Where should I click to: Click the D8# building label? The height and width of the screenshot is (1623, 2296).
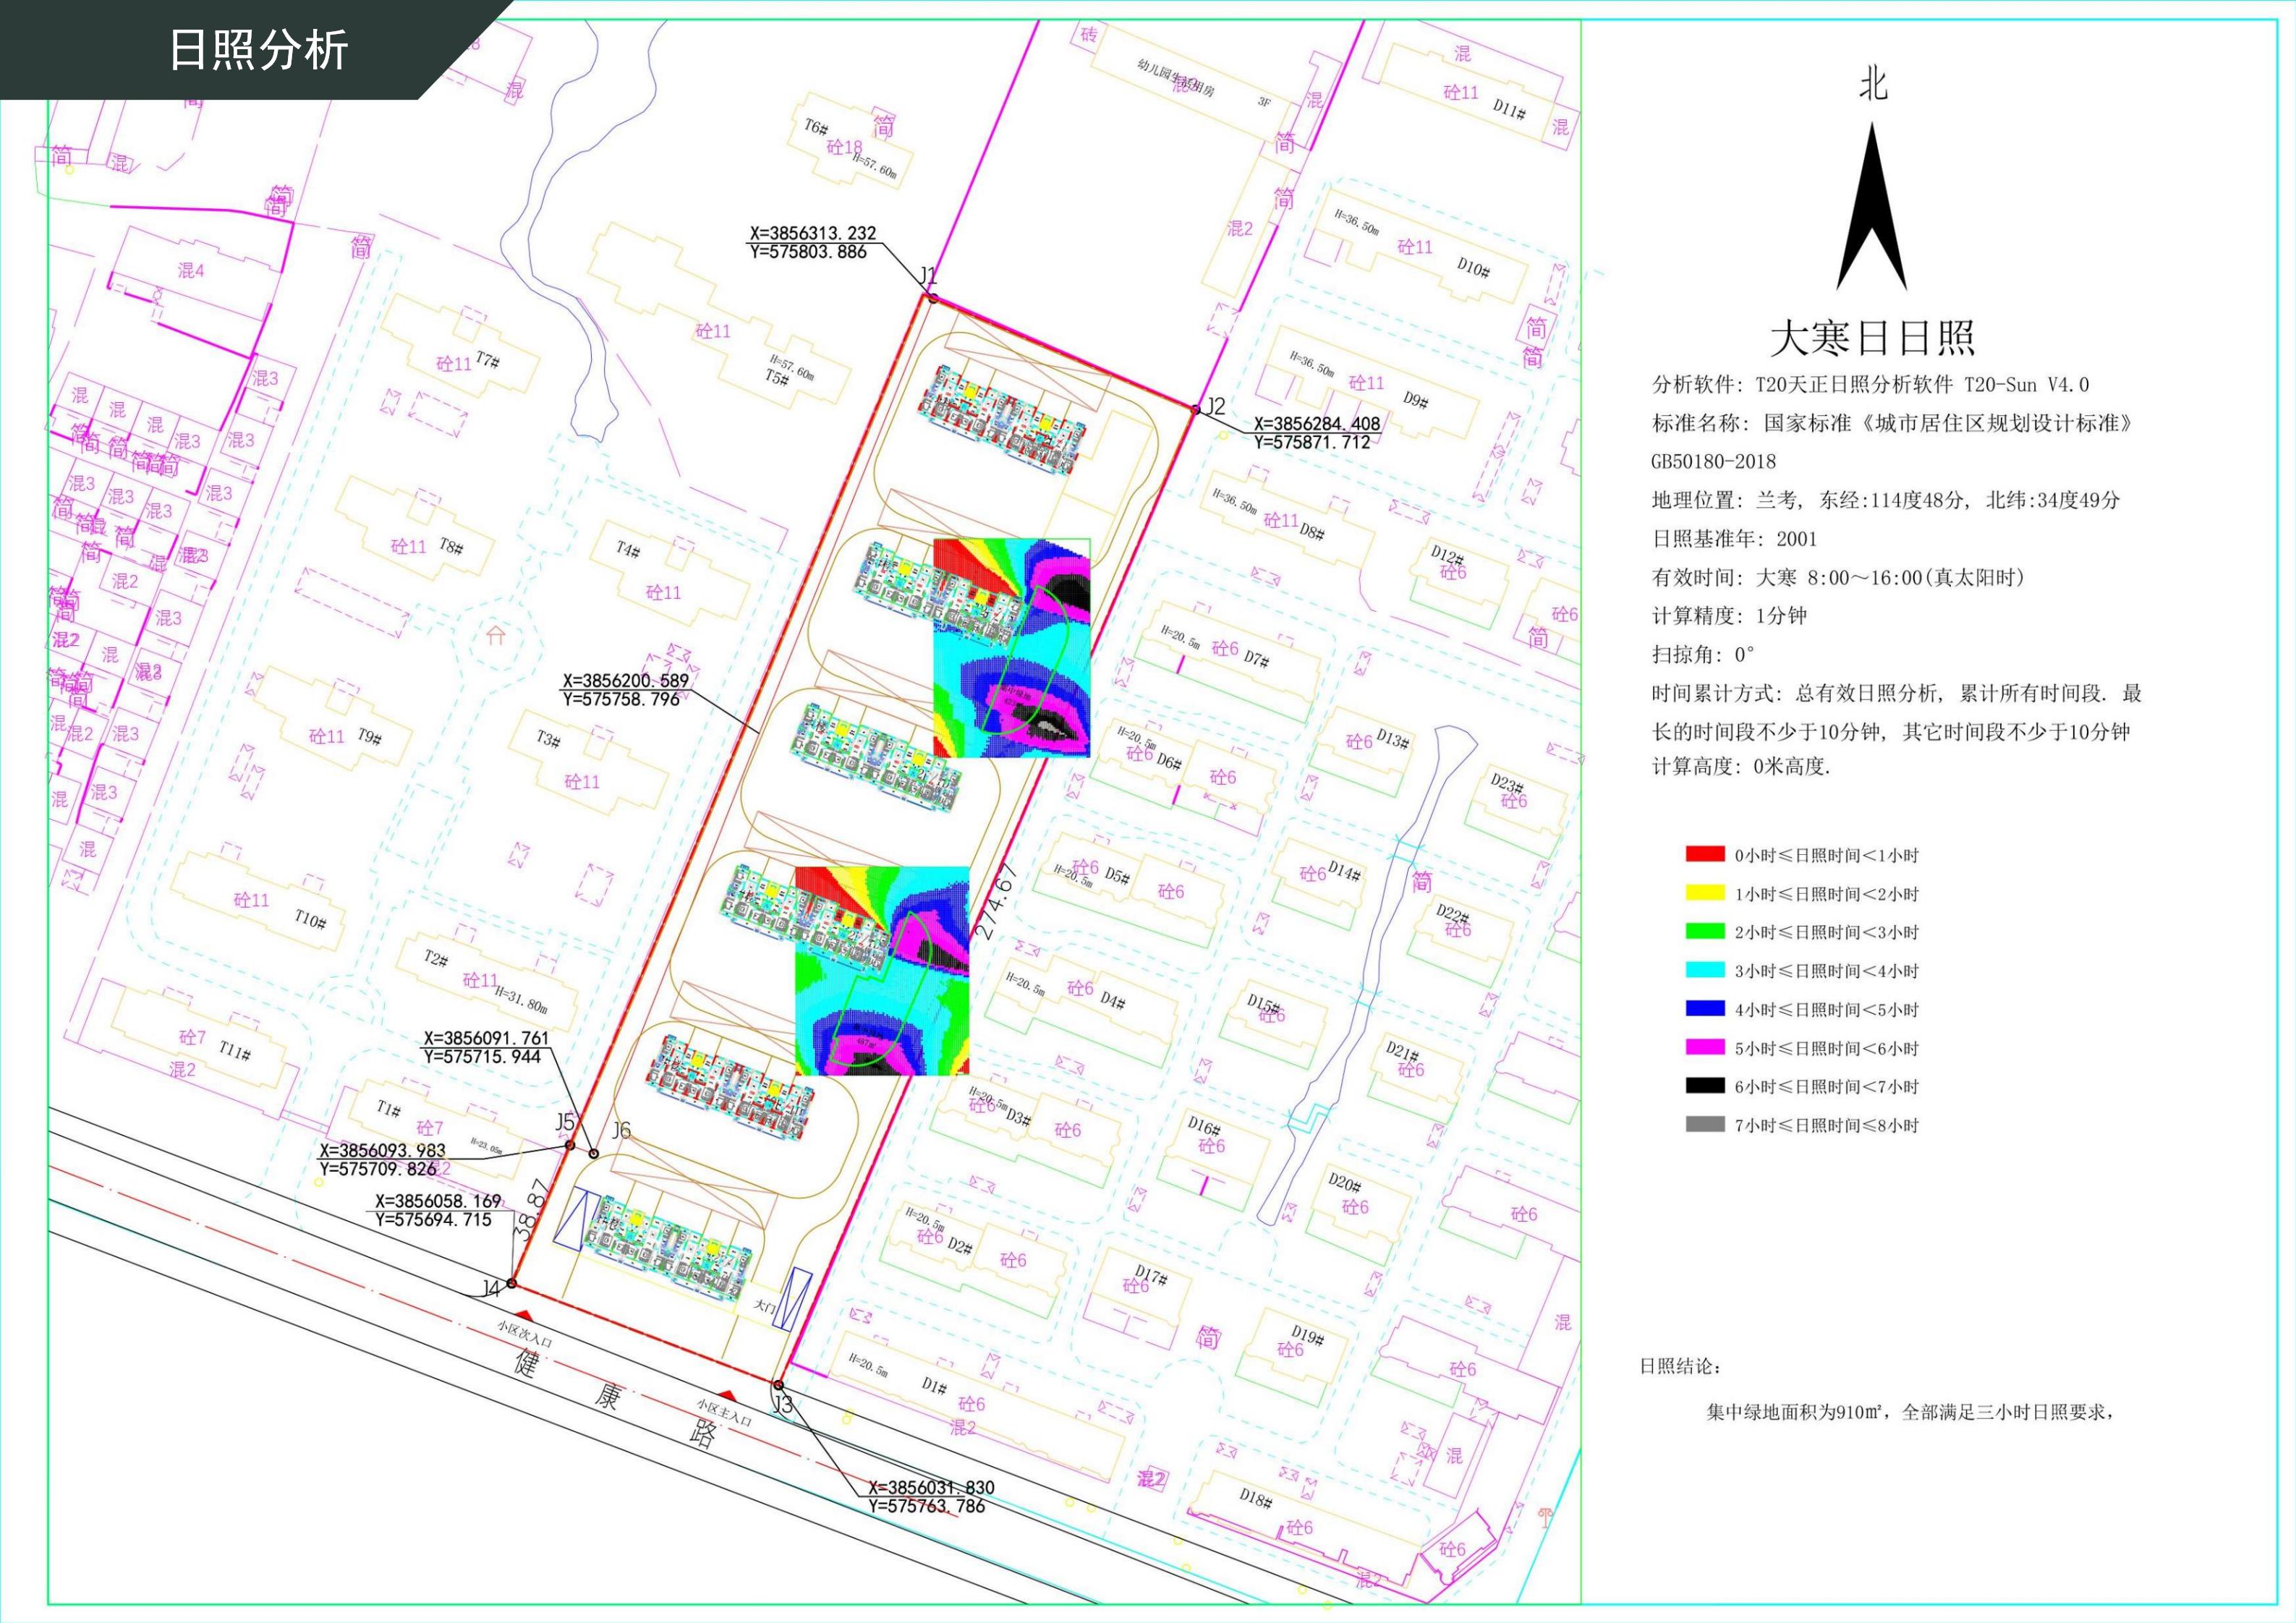point(1312,532)
